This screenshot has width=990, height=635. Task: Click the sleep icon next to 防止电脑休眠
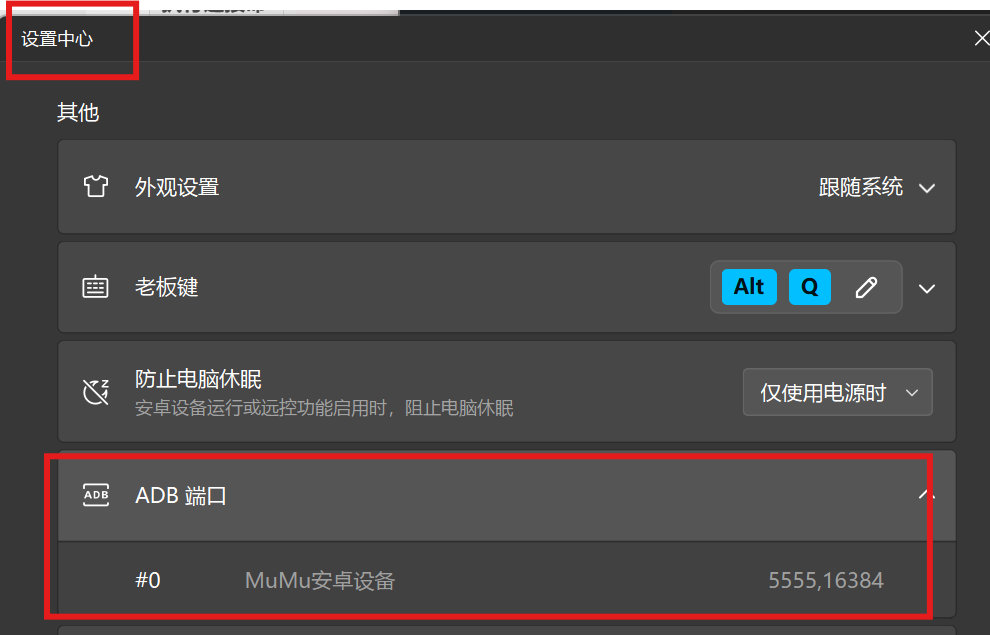click(96, 392)
